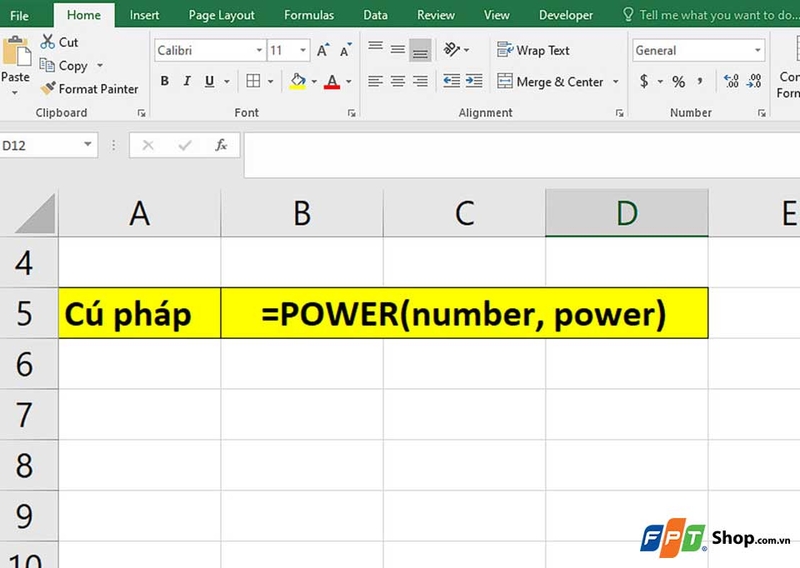Open the File tab
The width and height of the screenshot is (800, 568).
tap(19, 15)
